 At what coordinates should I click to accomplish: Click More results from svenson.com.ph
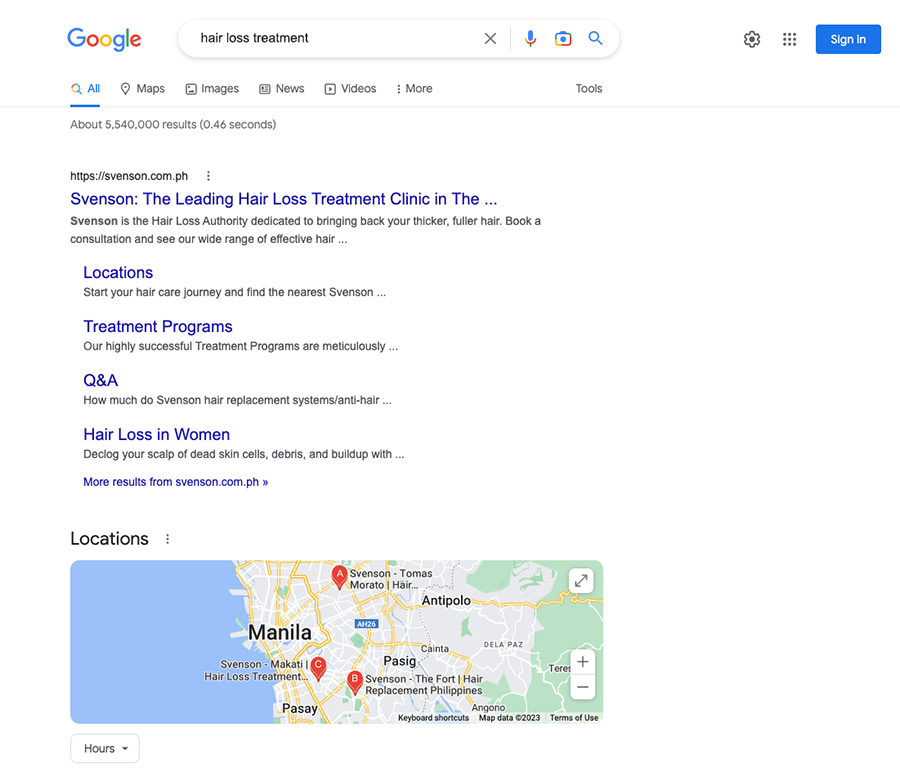click(x=176, y=482)
